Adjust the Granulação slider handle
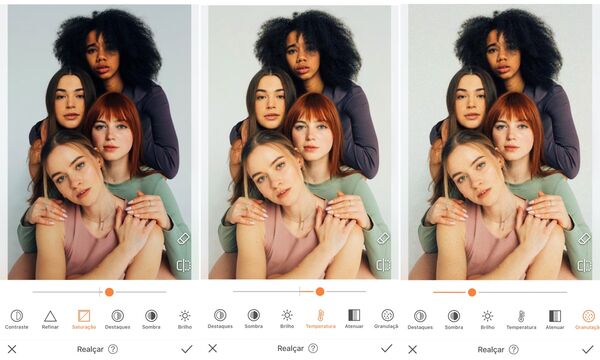 472,292
